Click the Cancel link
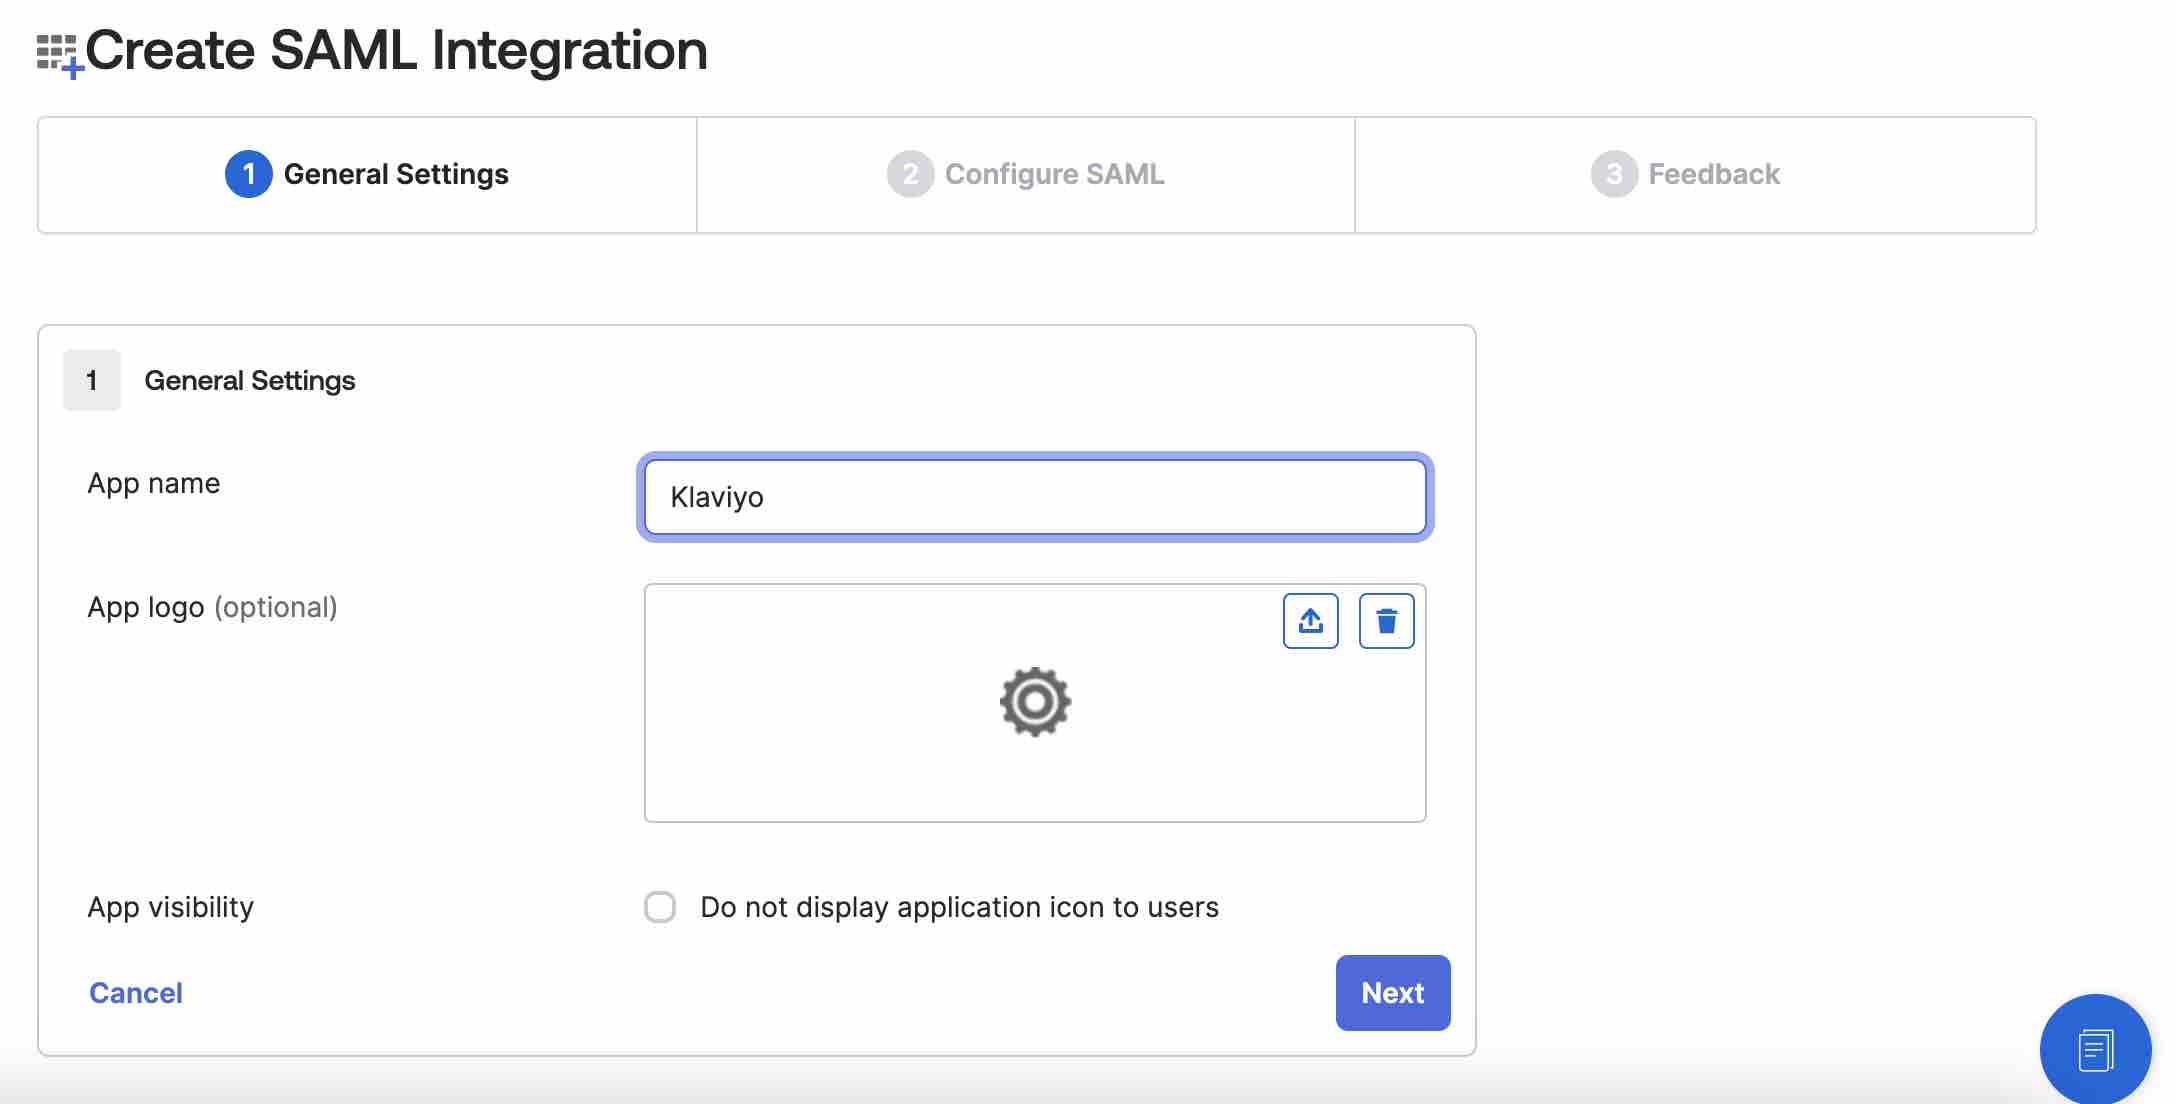Screen dimensions: 2176x1104 (135, 989)
